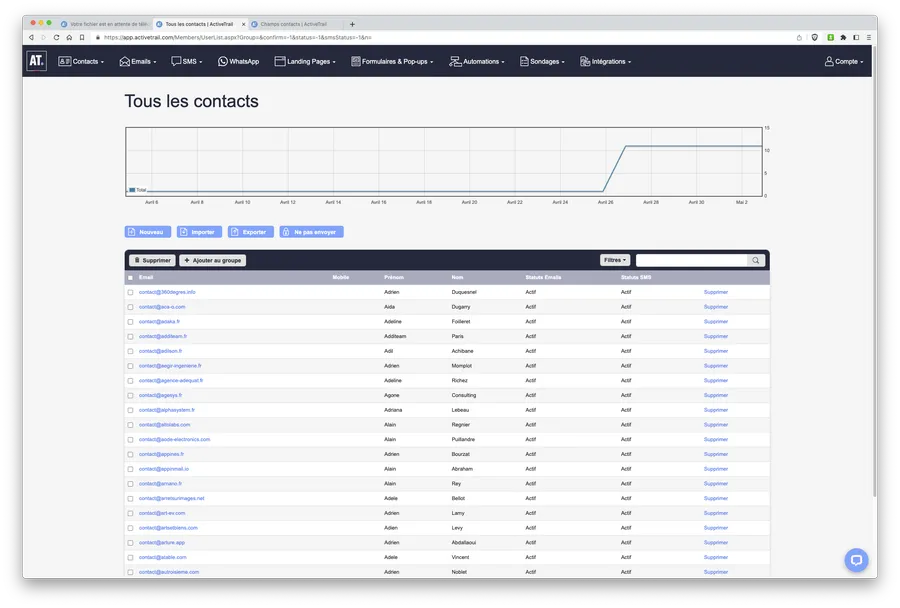Viewport: 900px width, 608px height.
Task: Close the Tous les contacts browser tab
Action: pos(243,24)
